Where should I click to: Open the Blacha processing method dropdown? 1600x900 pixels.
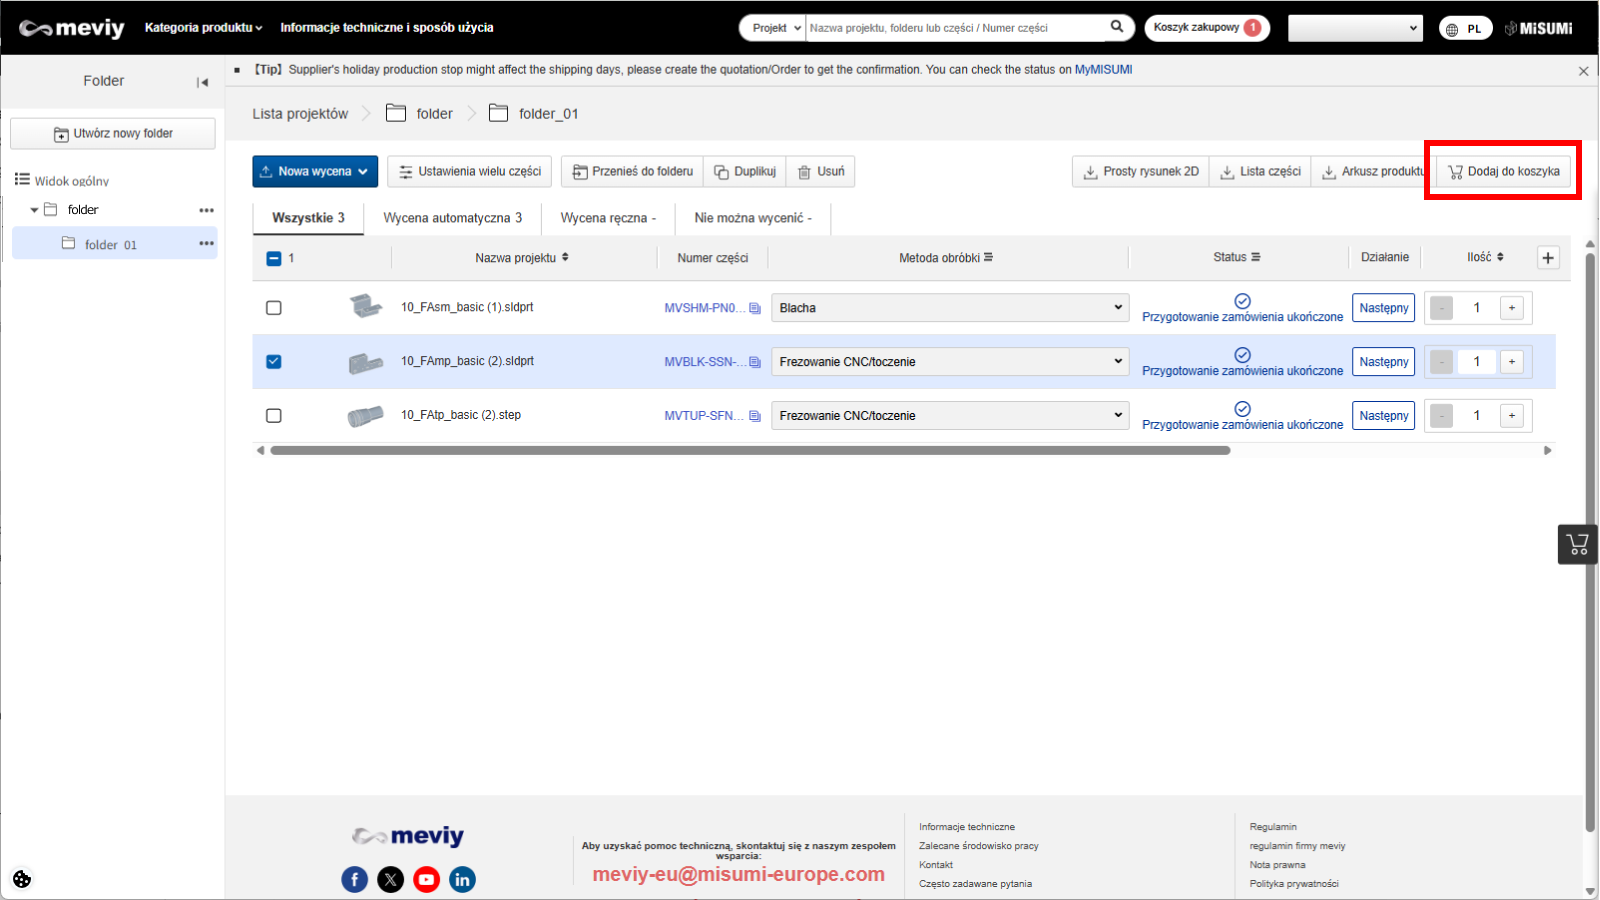pos(949,308)
